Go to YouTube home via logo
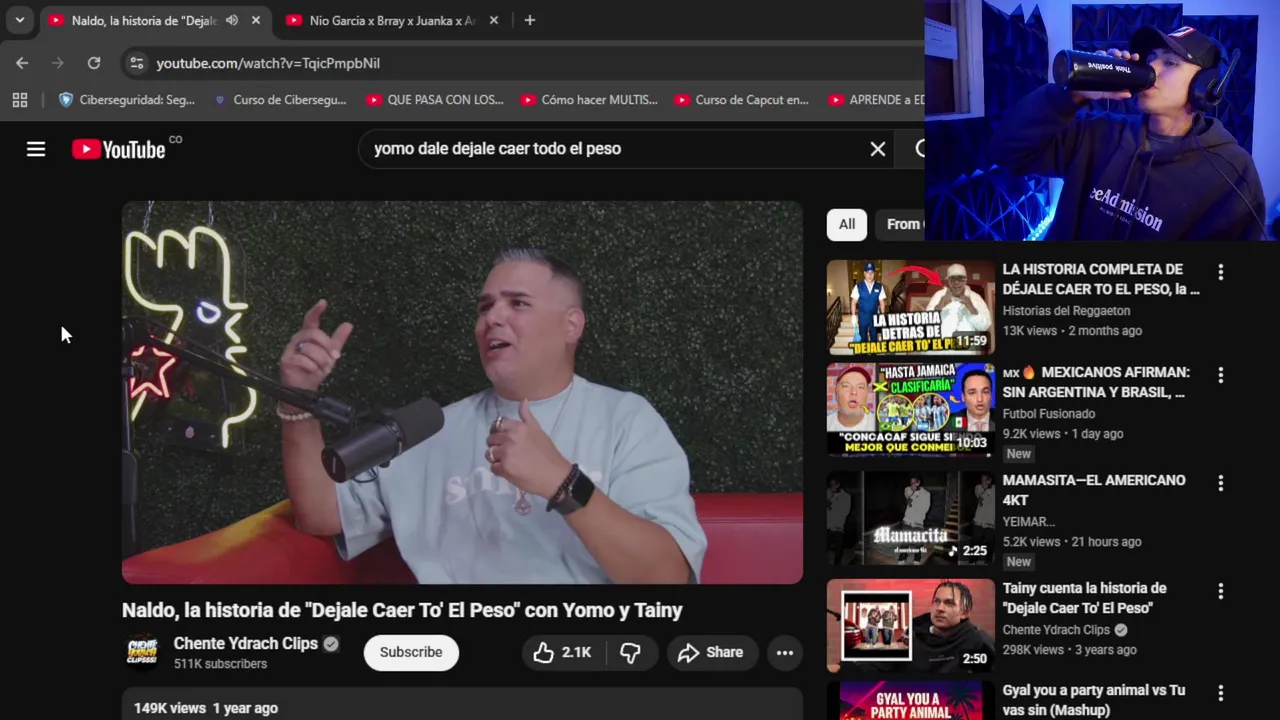 [x=118, y=149]
